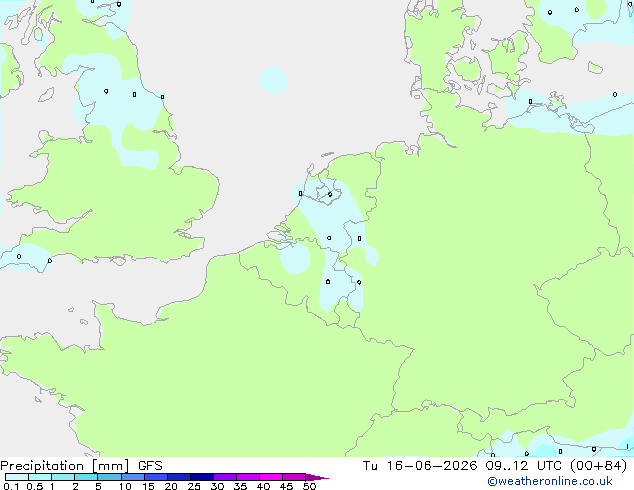Click the "25" scale value

[x=194, y=486]
